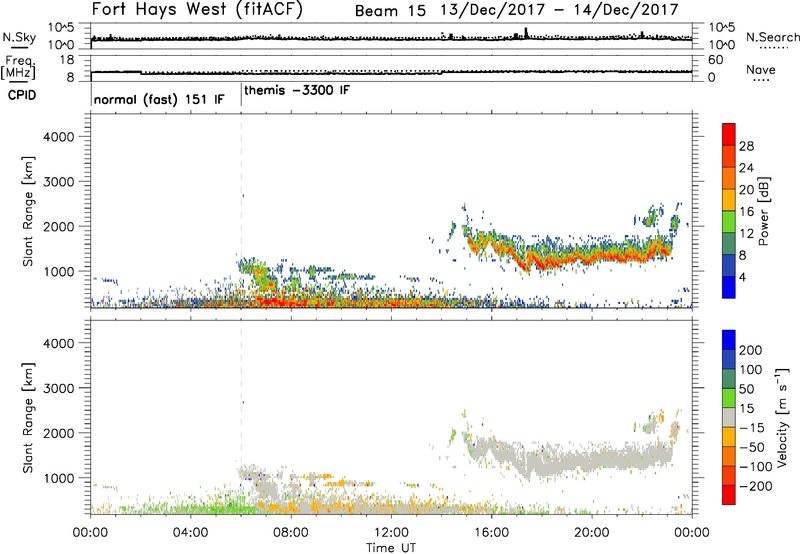Click the light green segment of Velocity color bar
Screen dimensions: 800x554
[x=729, y=398]
